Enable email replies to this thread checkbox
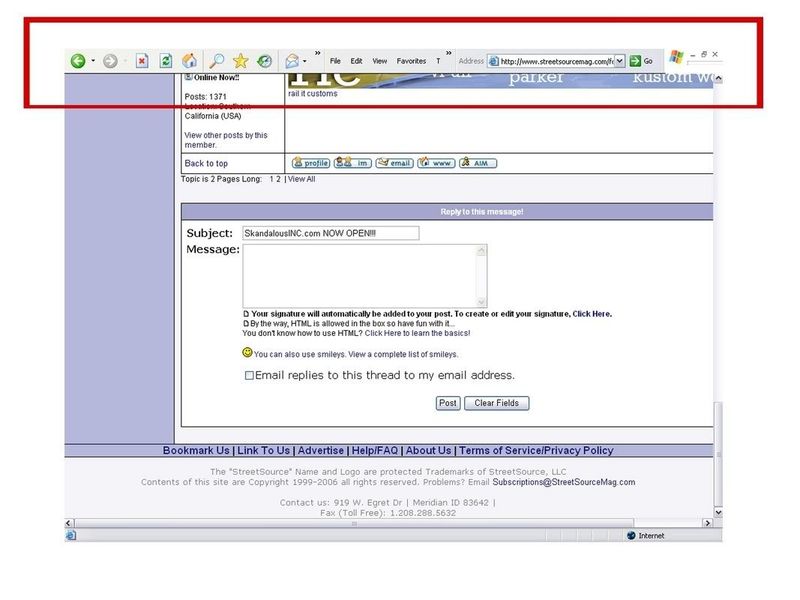The height and width of the screenshot is (600, 800). (x=250, y=376)
